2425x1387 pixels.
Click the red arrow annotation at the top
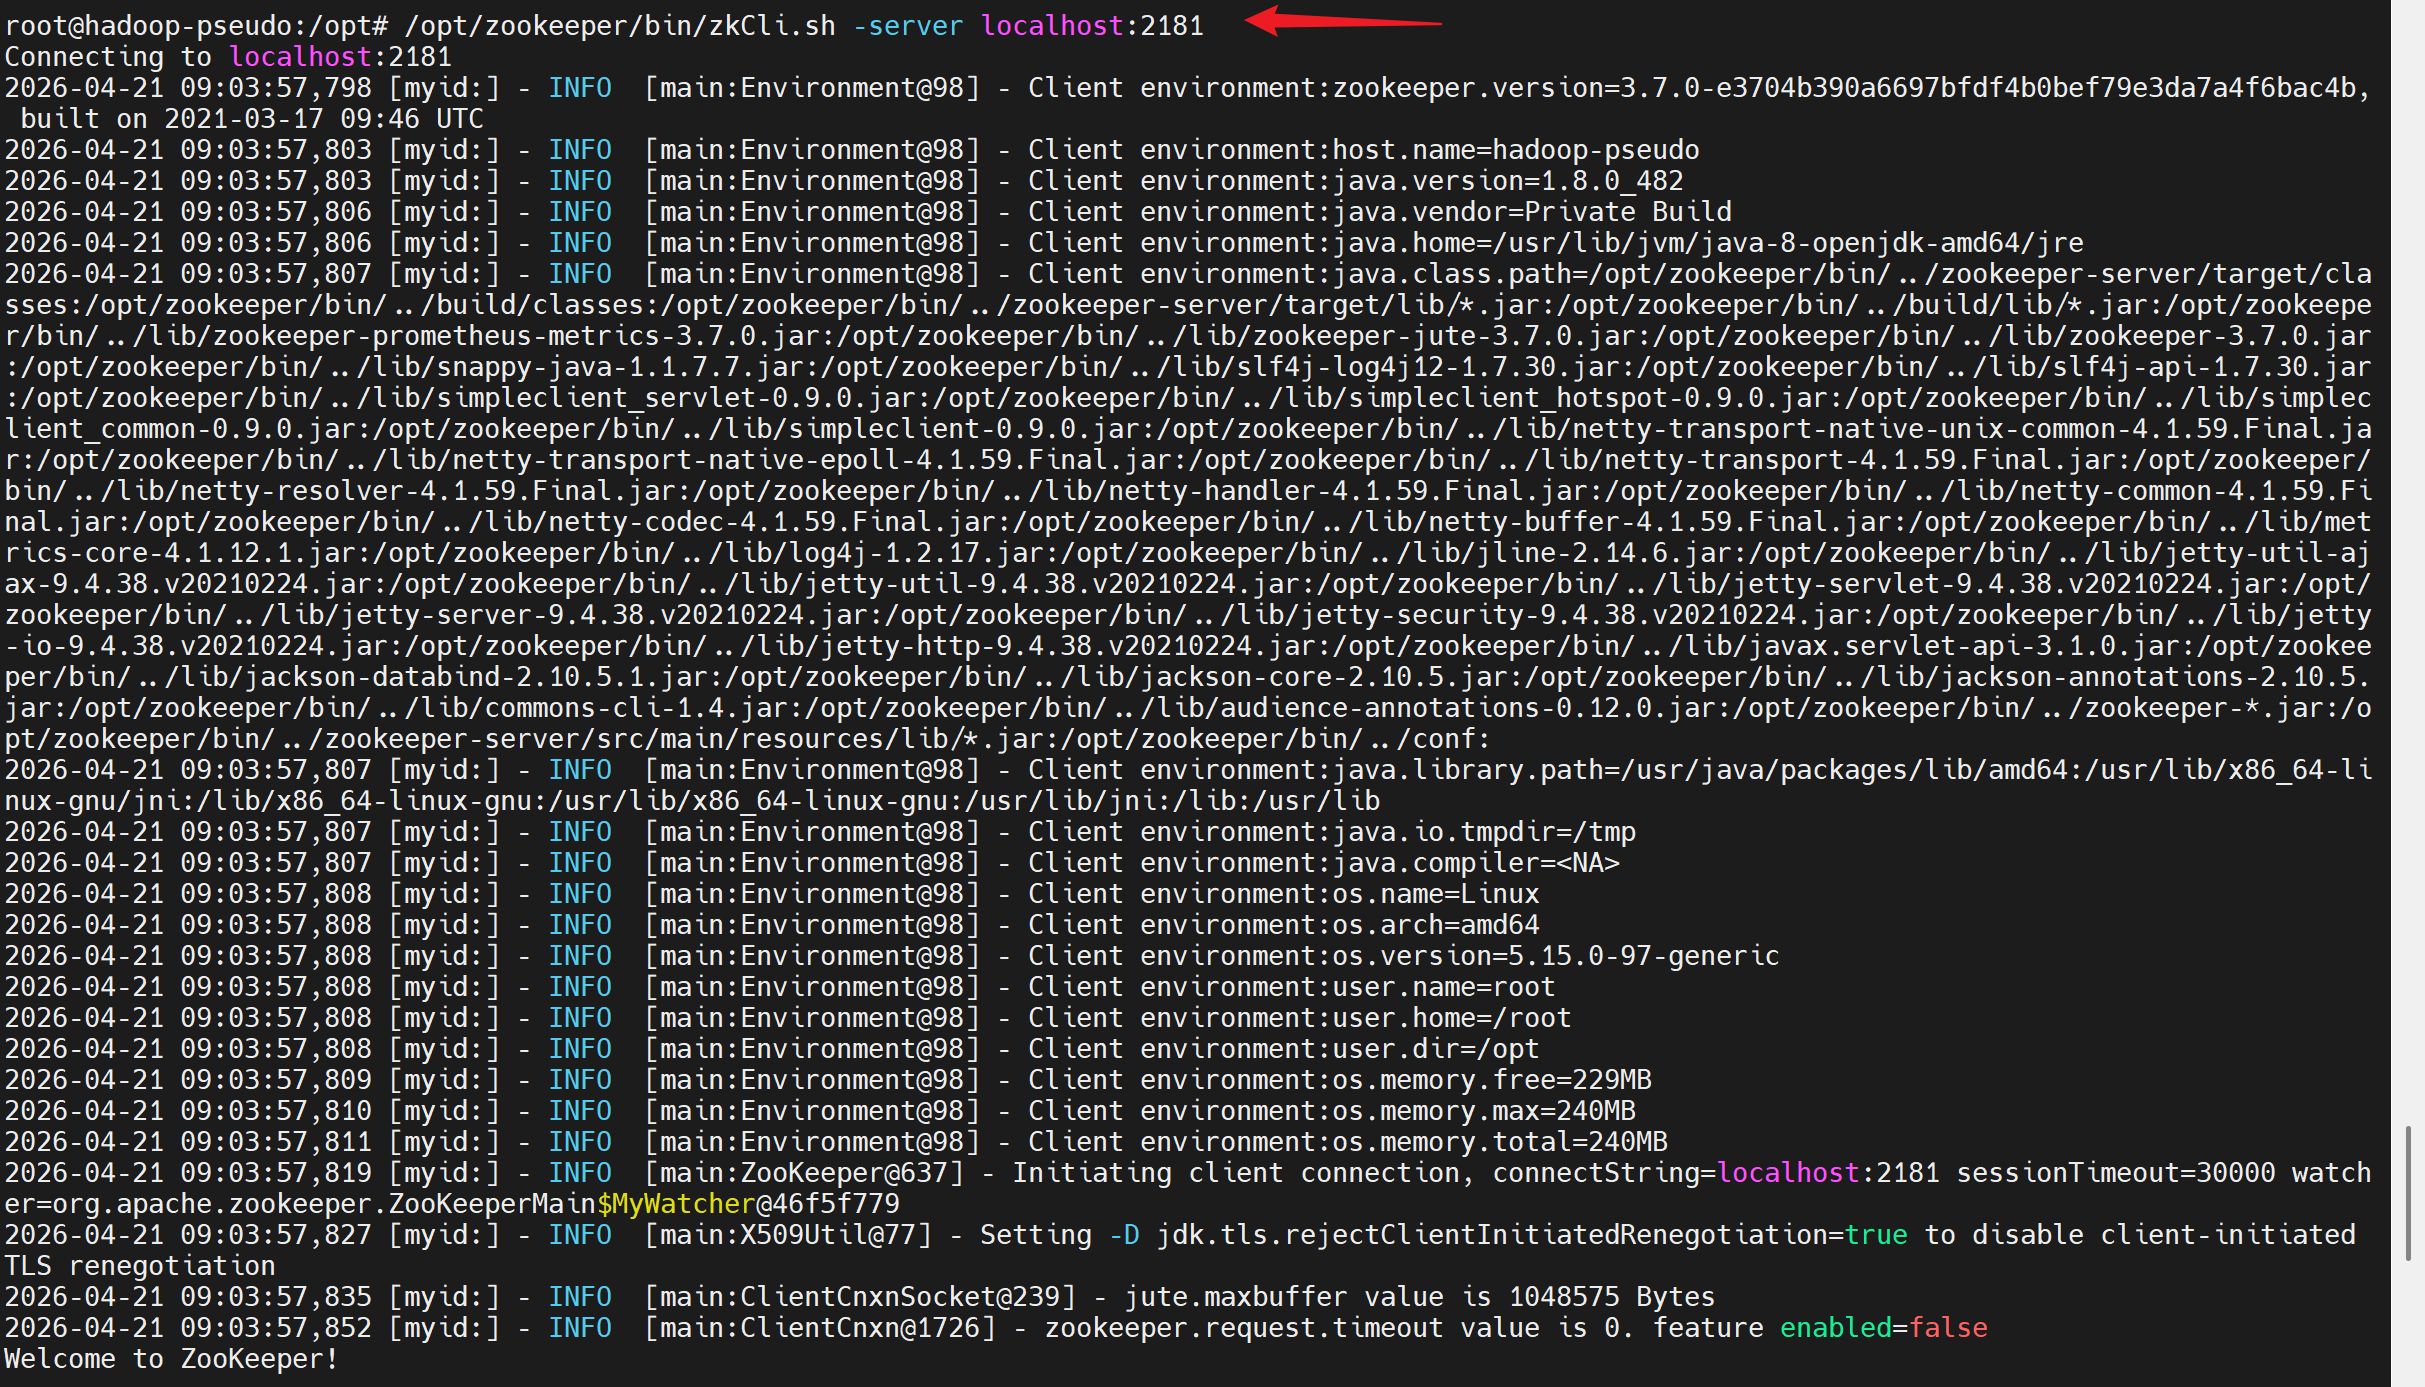point(1342,20)
